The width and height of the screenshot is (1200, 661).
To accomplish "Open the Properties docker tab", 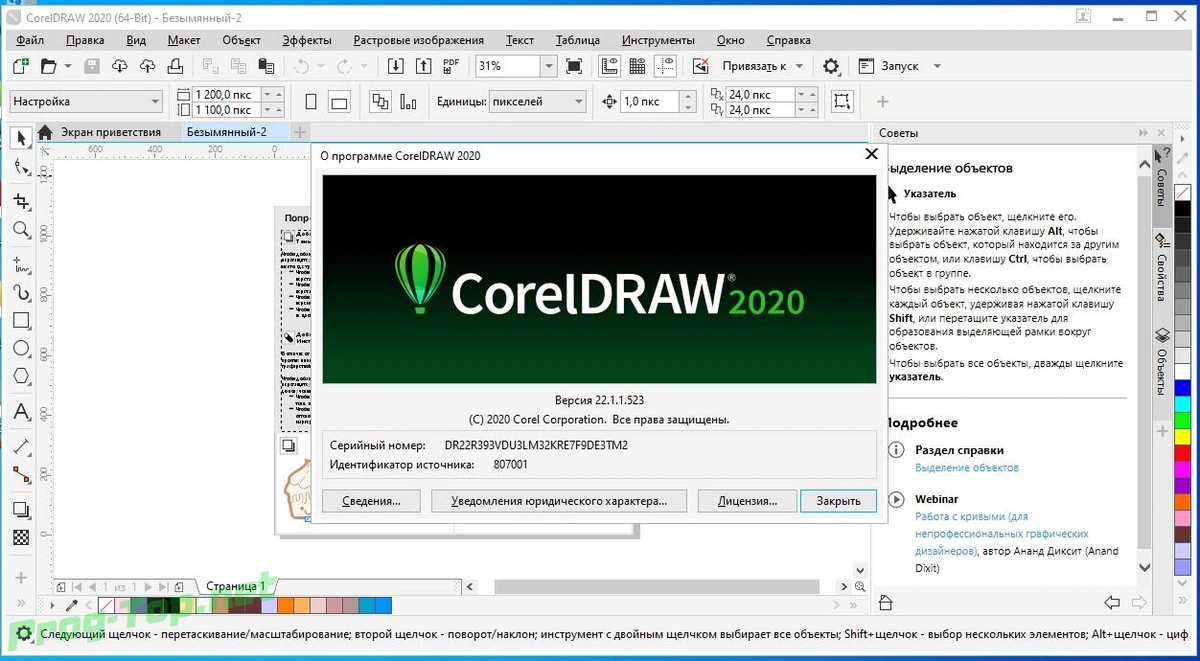I will click(1162, 267).
